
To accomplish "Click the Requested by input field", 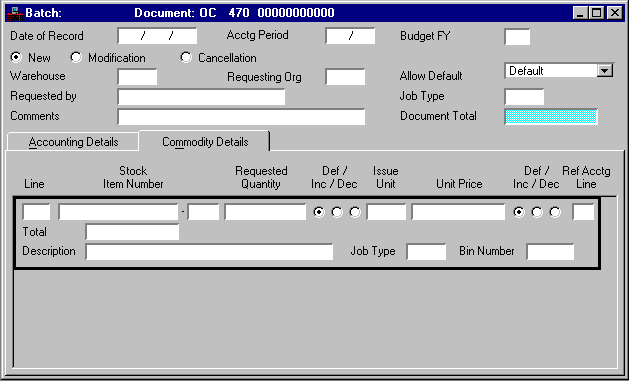I will [201, 97].
